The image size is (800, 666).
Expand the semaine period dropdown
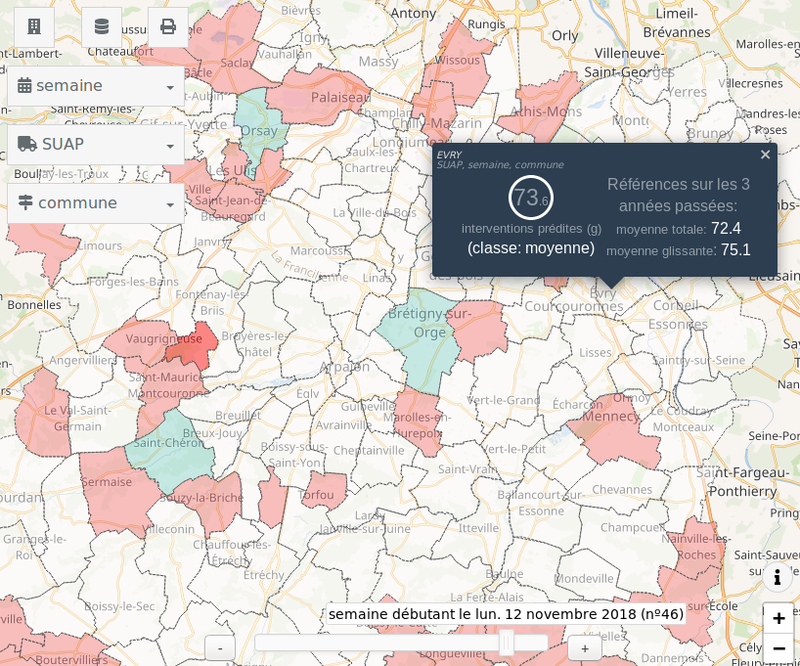click(96, 86)
